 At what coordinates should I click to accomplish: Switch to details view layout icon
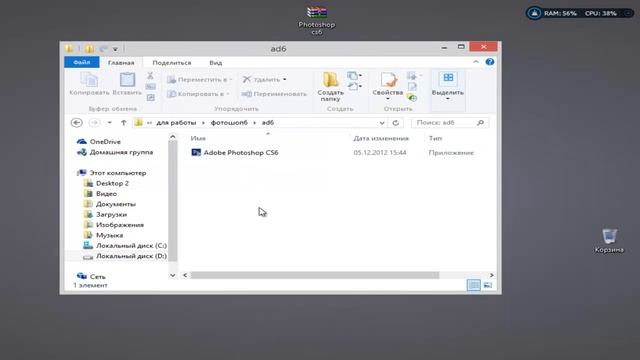tap(473, 285)
